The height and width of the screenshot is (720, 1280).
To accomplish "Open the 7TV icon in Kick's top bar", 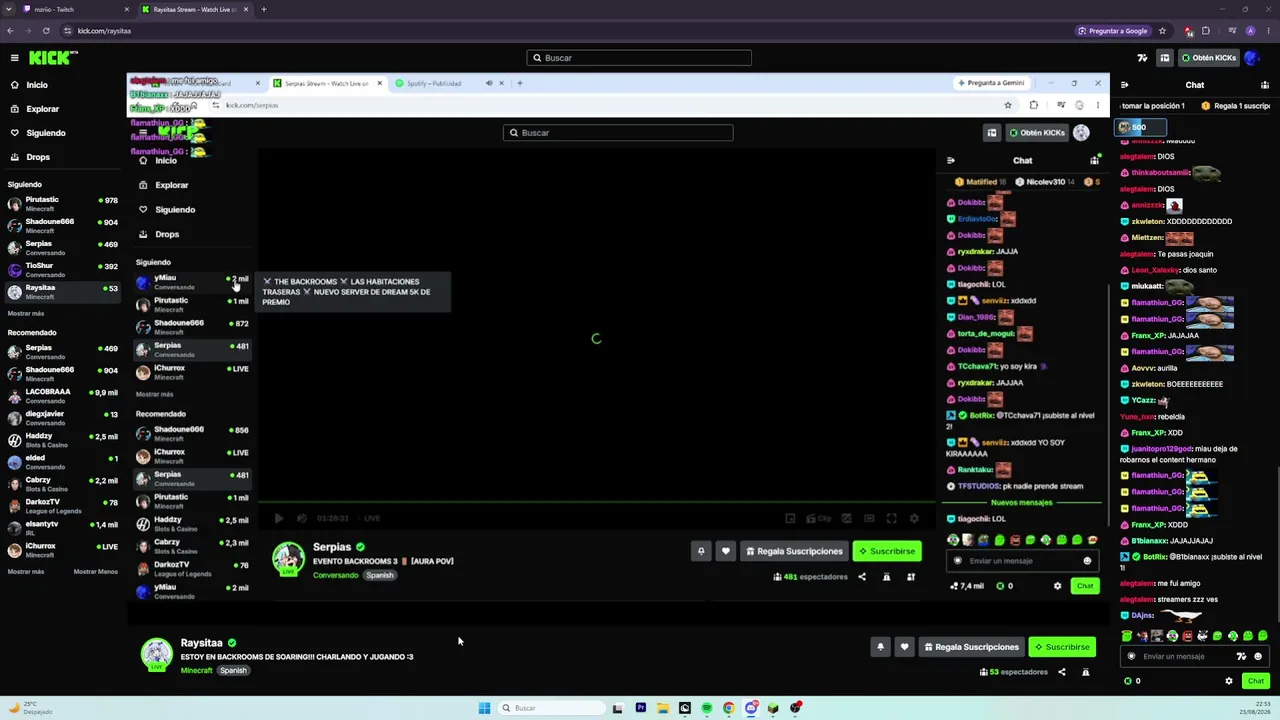I will [1143, 58].
